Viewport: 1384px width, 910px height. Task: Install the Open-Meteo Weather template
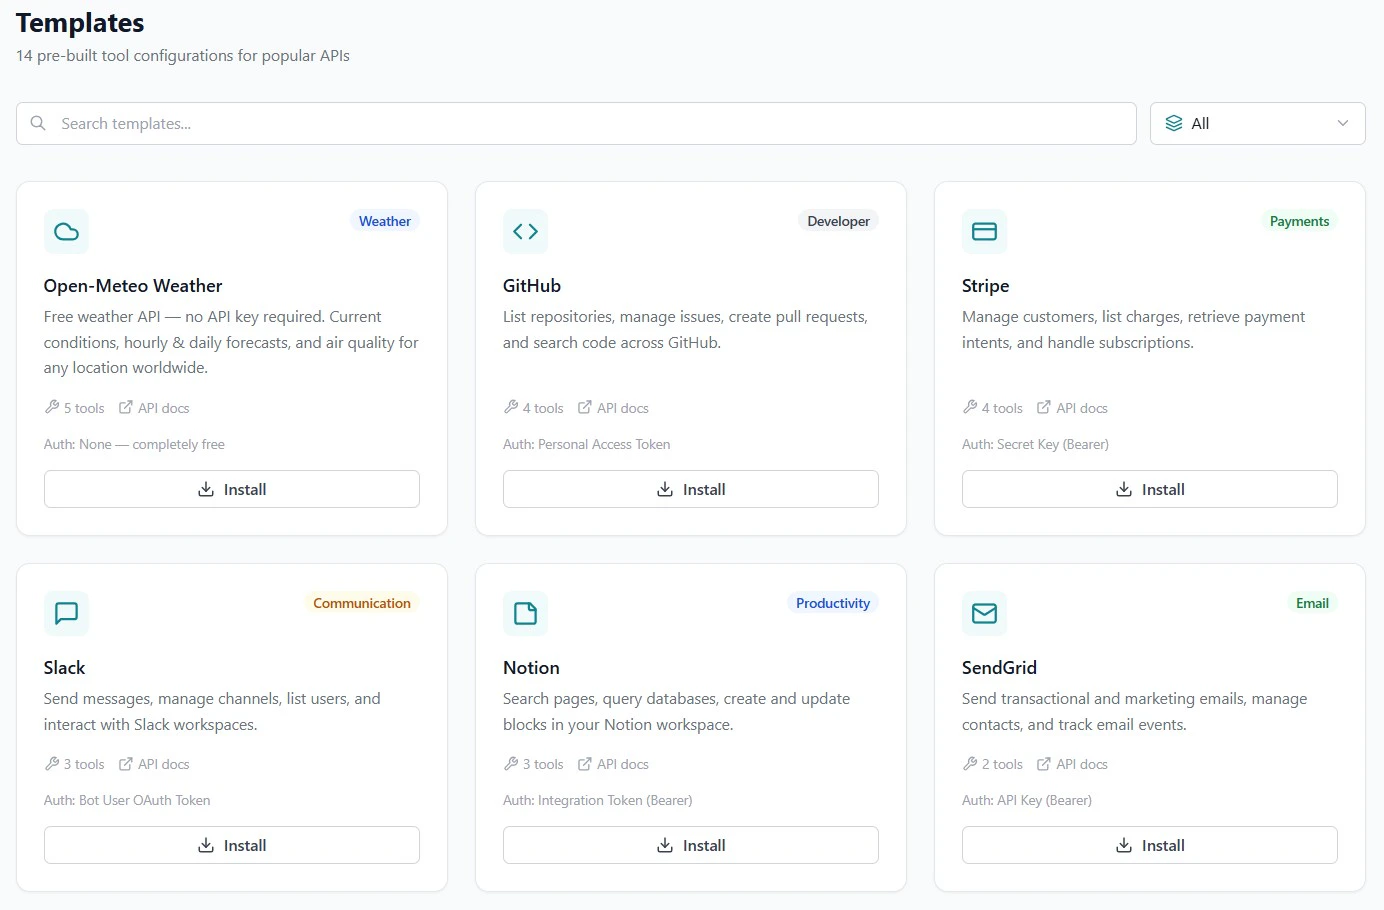coord(232,489)
